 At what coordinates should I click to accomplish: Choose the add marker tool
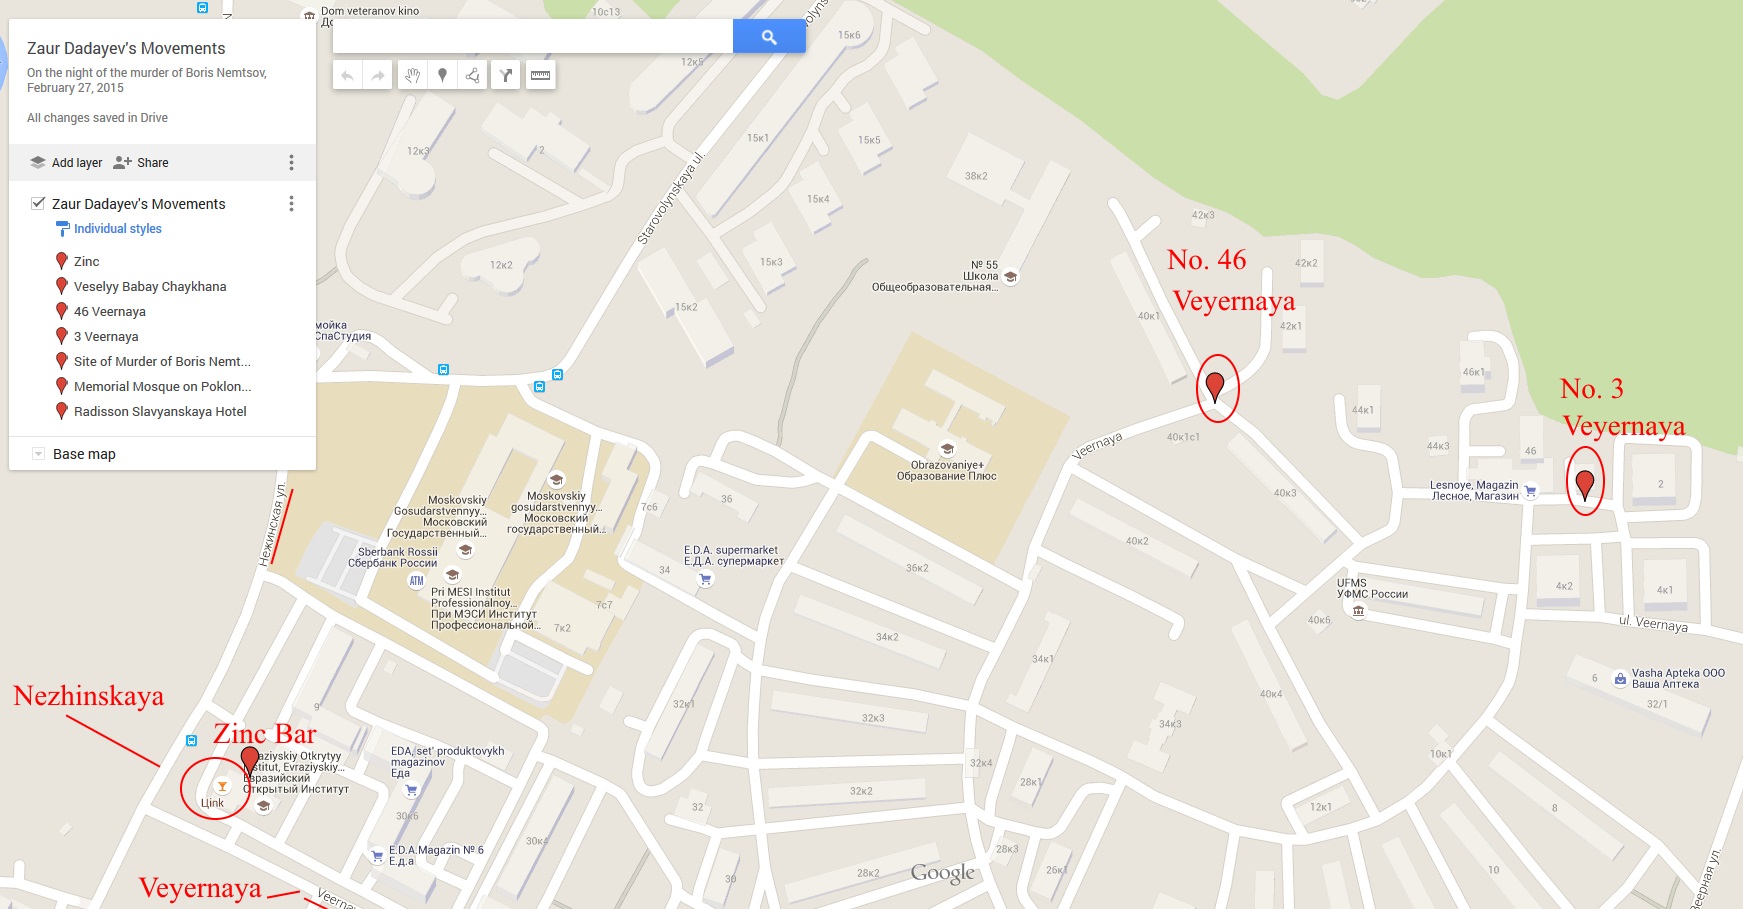tap(442, 75)
